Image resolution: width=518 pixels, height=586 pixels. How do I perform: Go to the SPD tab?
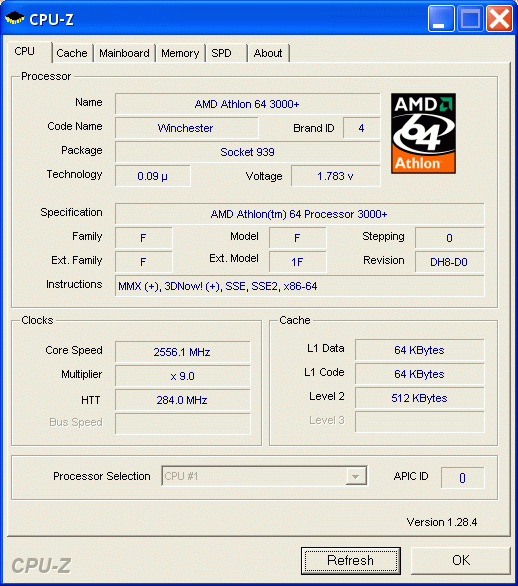point(226,53)
